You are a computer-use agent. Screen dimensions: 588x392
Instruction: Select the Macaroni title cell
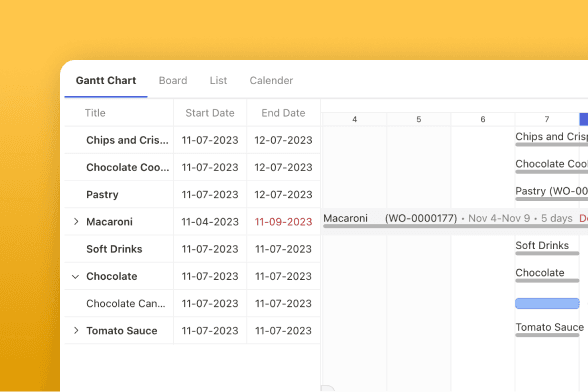pos(110,222)
